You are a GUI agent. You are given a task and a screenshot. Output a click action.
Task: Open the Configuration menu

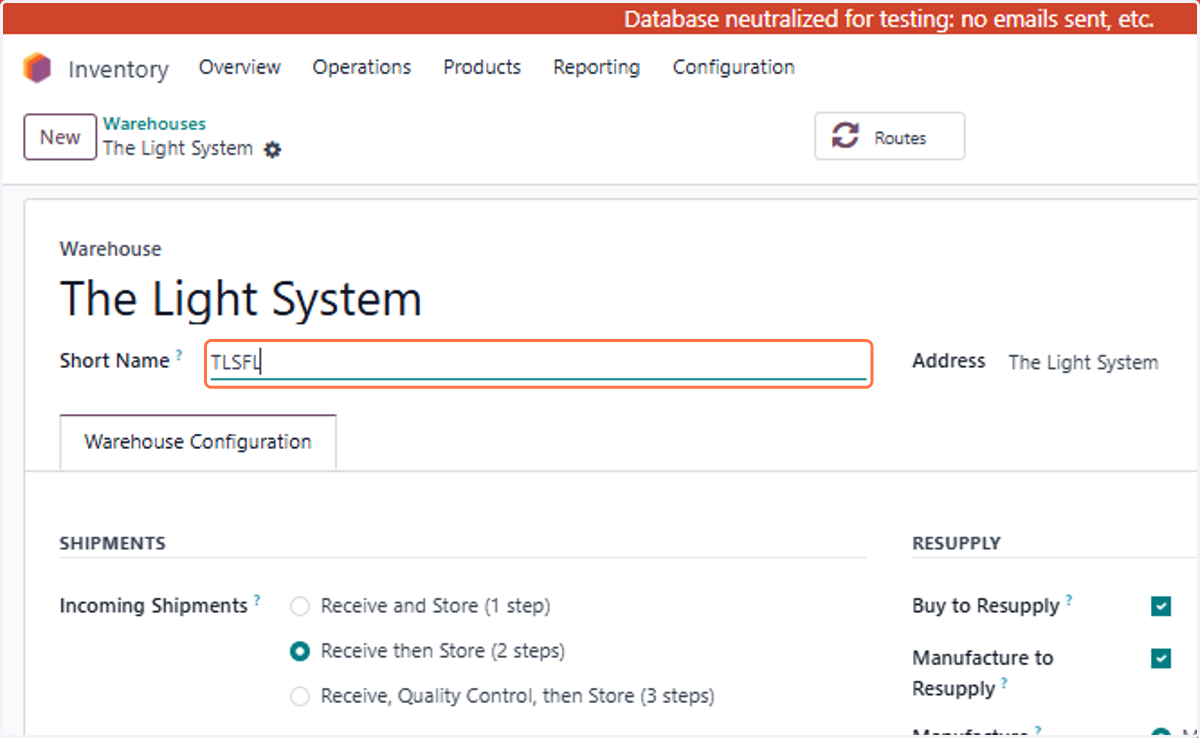coord(734,67)
